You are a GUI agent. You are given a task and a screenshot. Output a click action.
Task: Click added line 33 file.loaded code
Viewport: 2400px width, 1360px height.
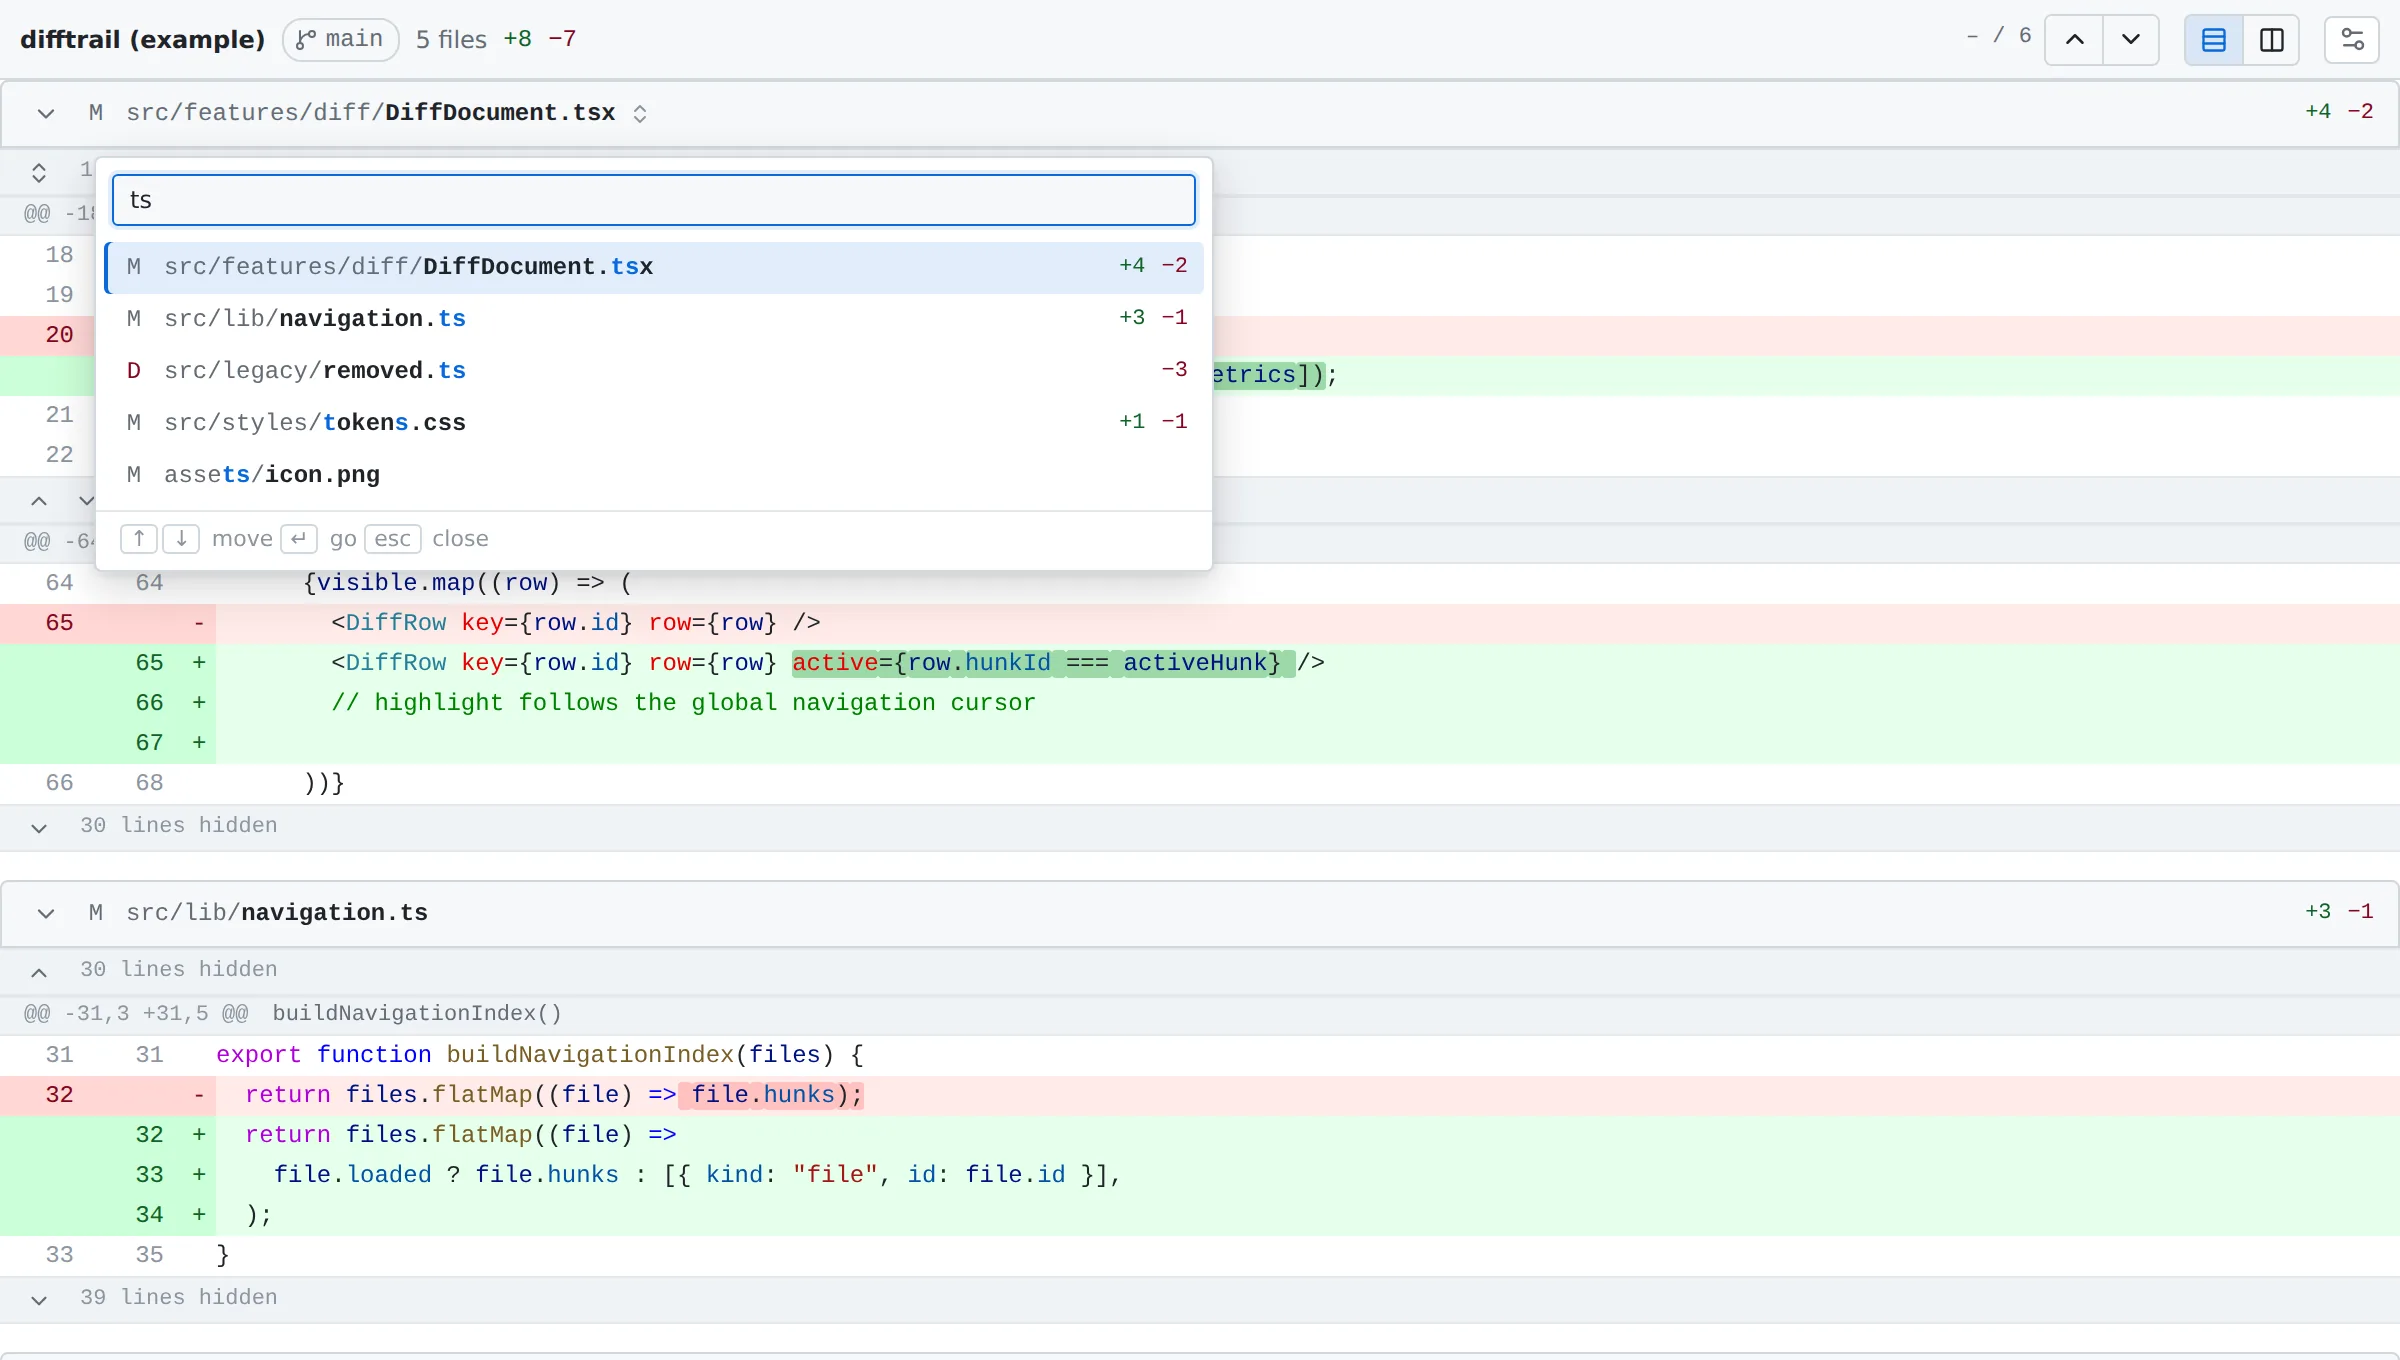(697, 1175)
